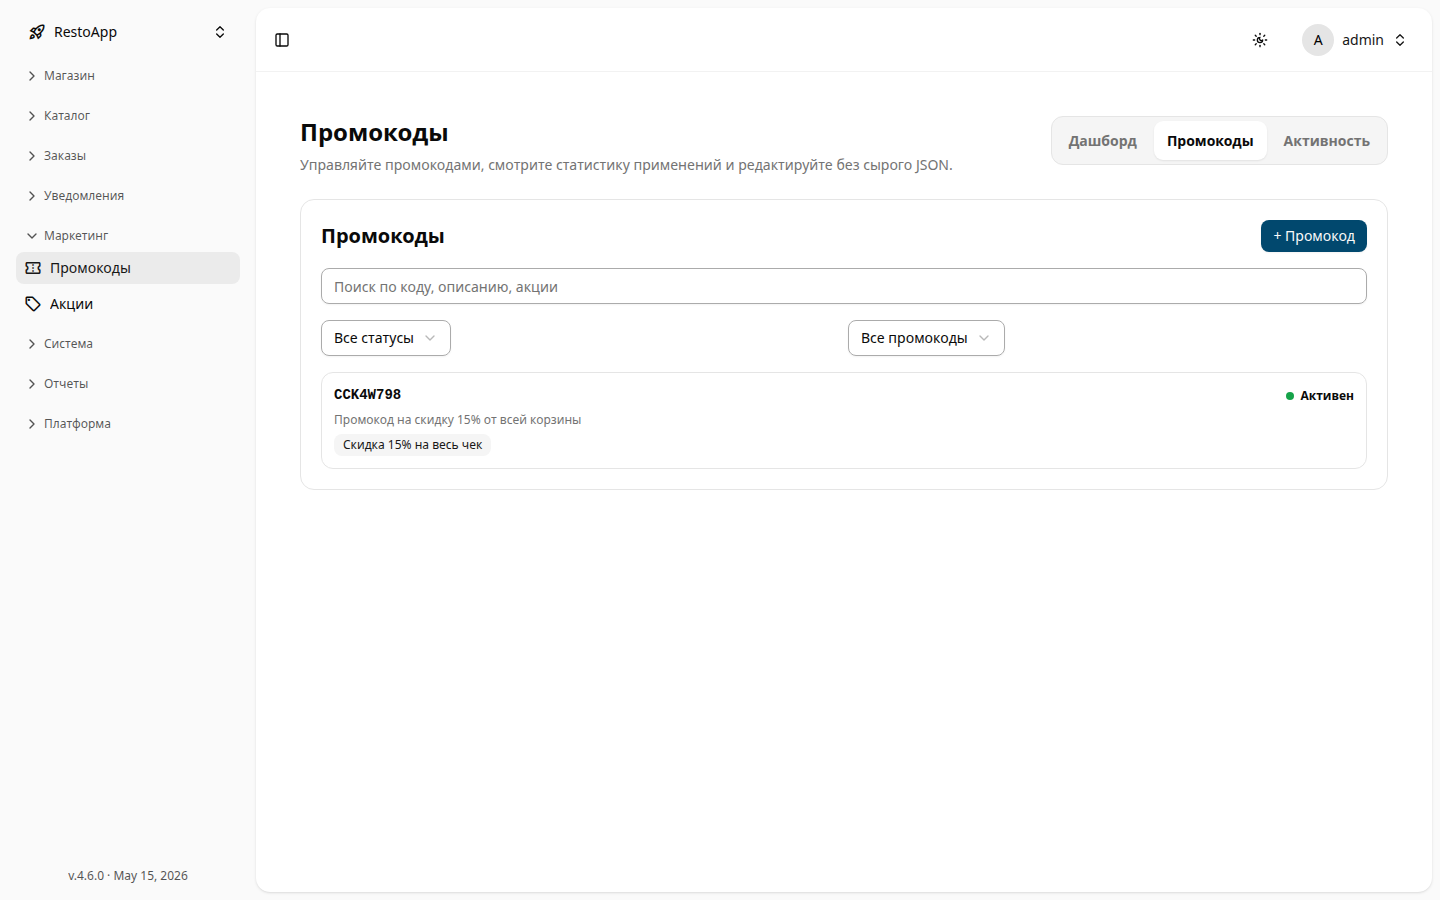Click the + Промокод button
The image size is (1440, 900).
pyautogui.click(x=1314, y=236)
